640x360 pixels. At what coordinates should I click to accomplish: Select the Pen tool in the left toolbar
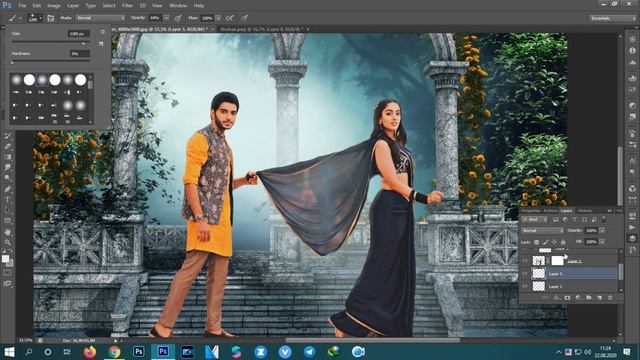(x=7, y=189)
